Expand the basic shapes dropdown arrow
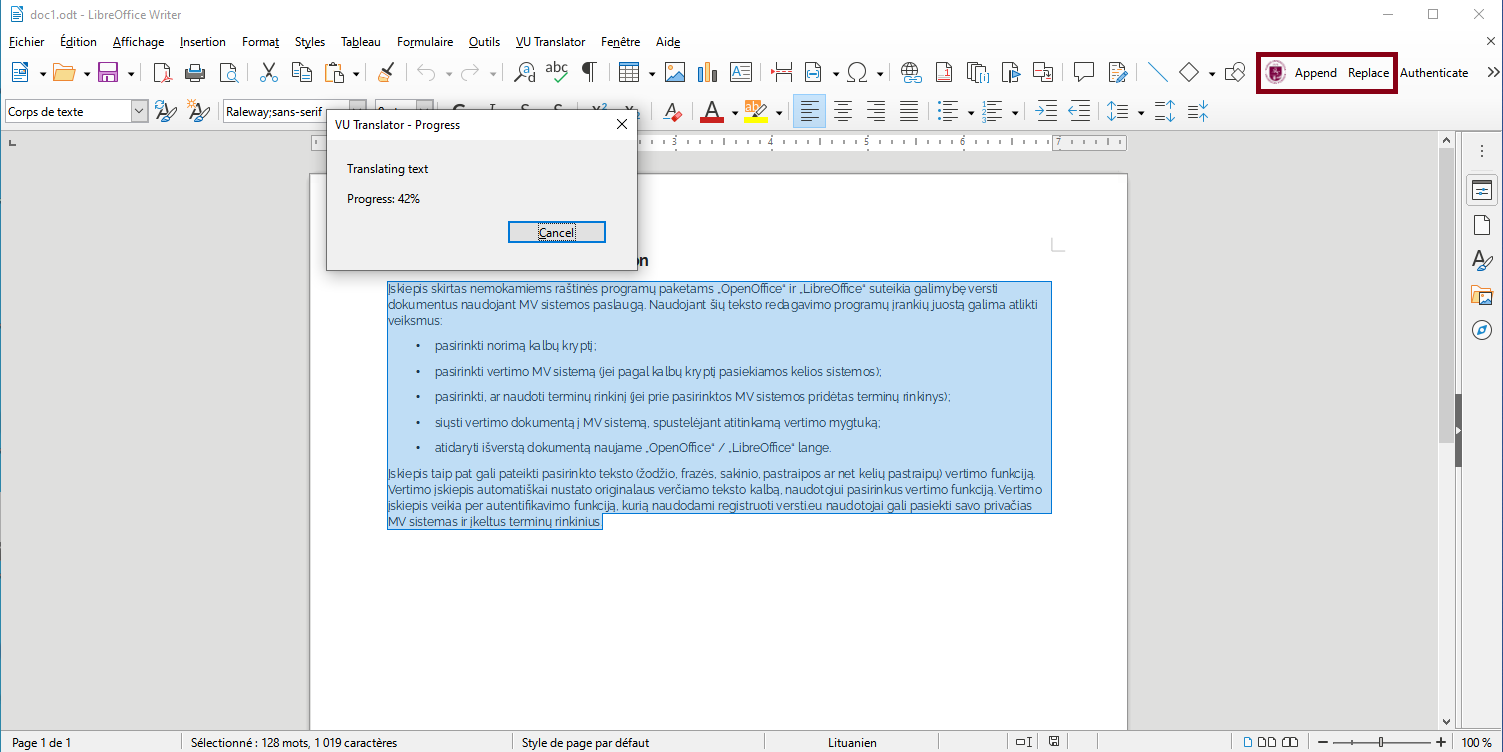The image size is (1503, 752). pyautogui.click(x=1211, y=73)
